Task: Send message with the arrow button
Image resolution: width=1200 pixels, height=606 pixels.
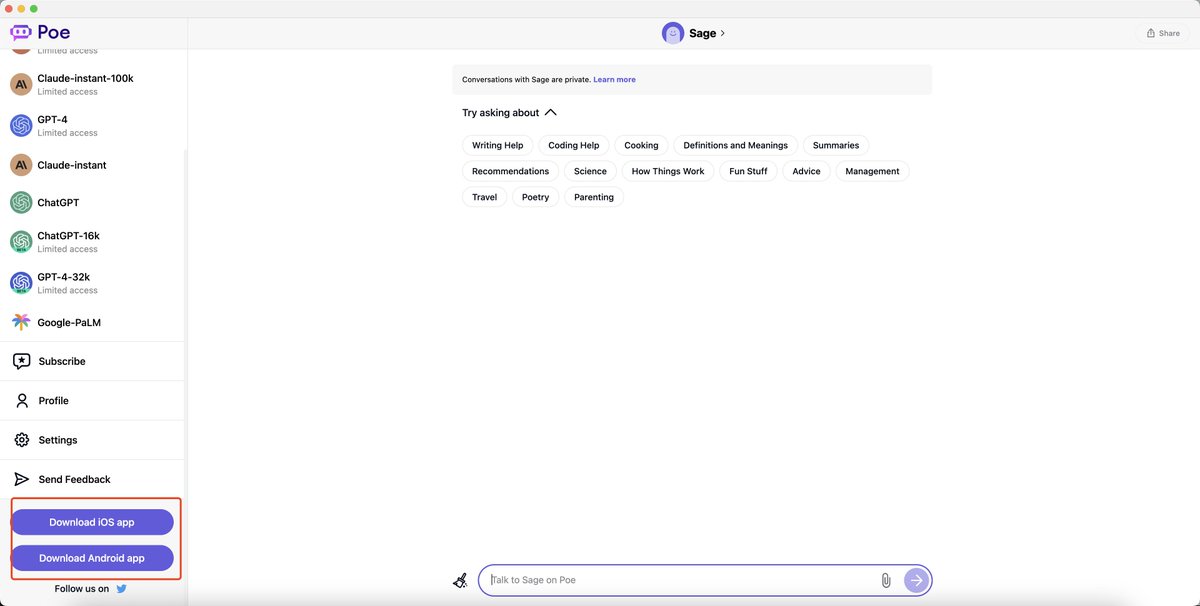Action: [916, 580]
